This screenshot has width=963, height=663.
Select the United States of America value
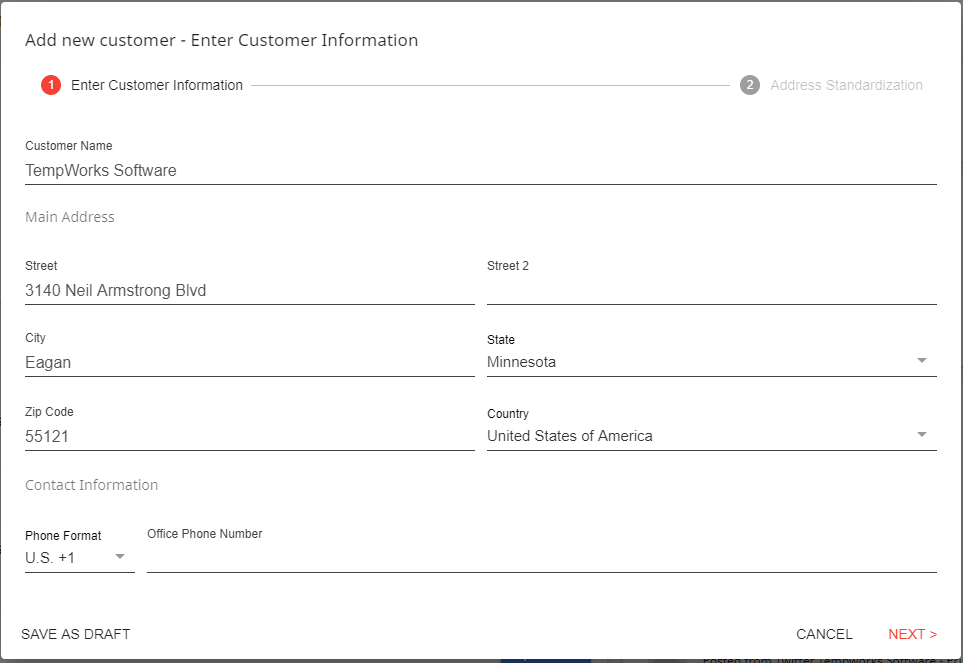click(x=570, y=436)
